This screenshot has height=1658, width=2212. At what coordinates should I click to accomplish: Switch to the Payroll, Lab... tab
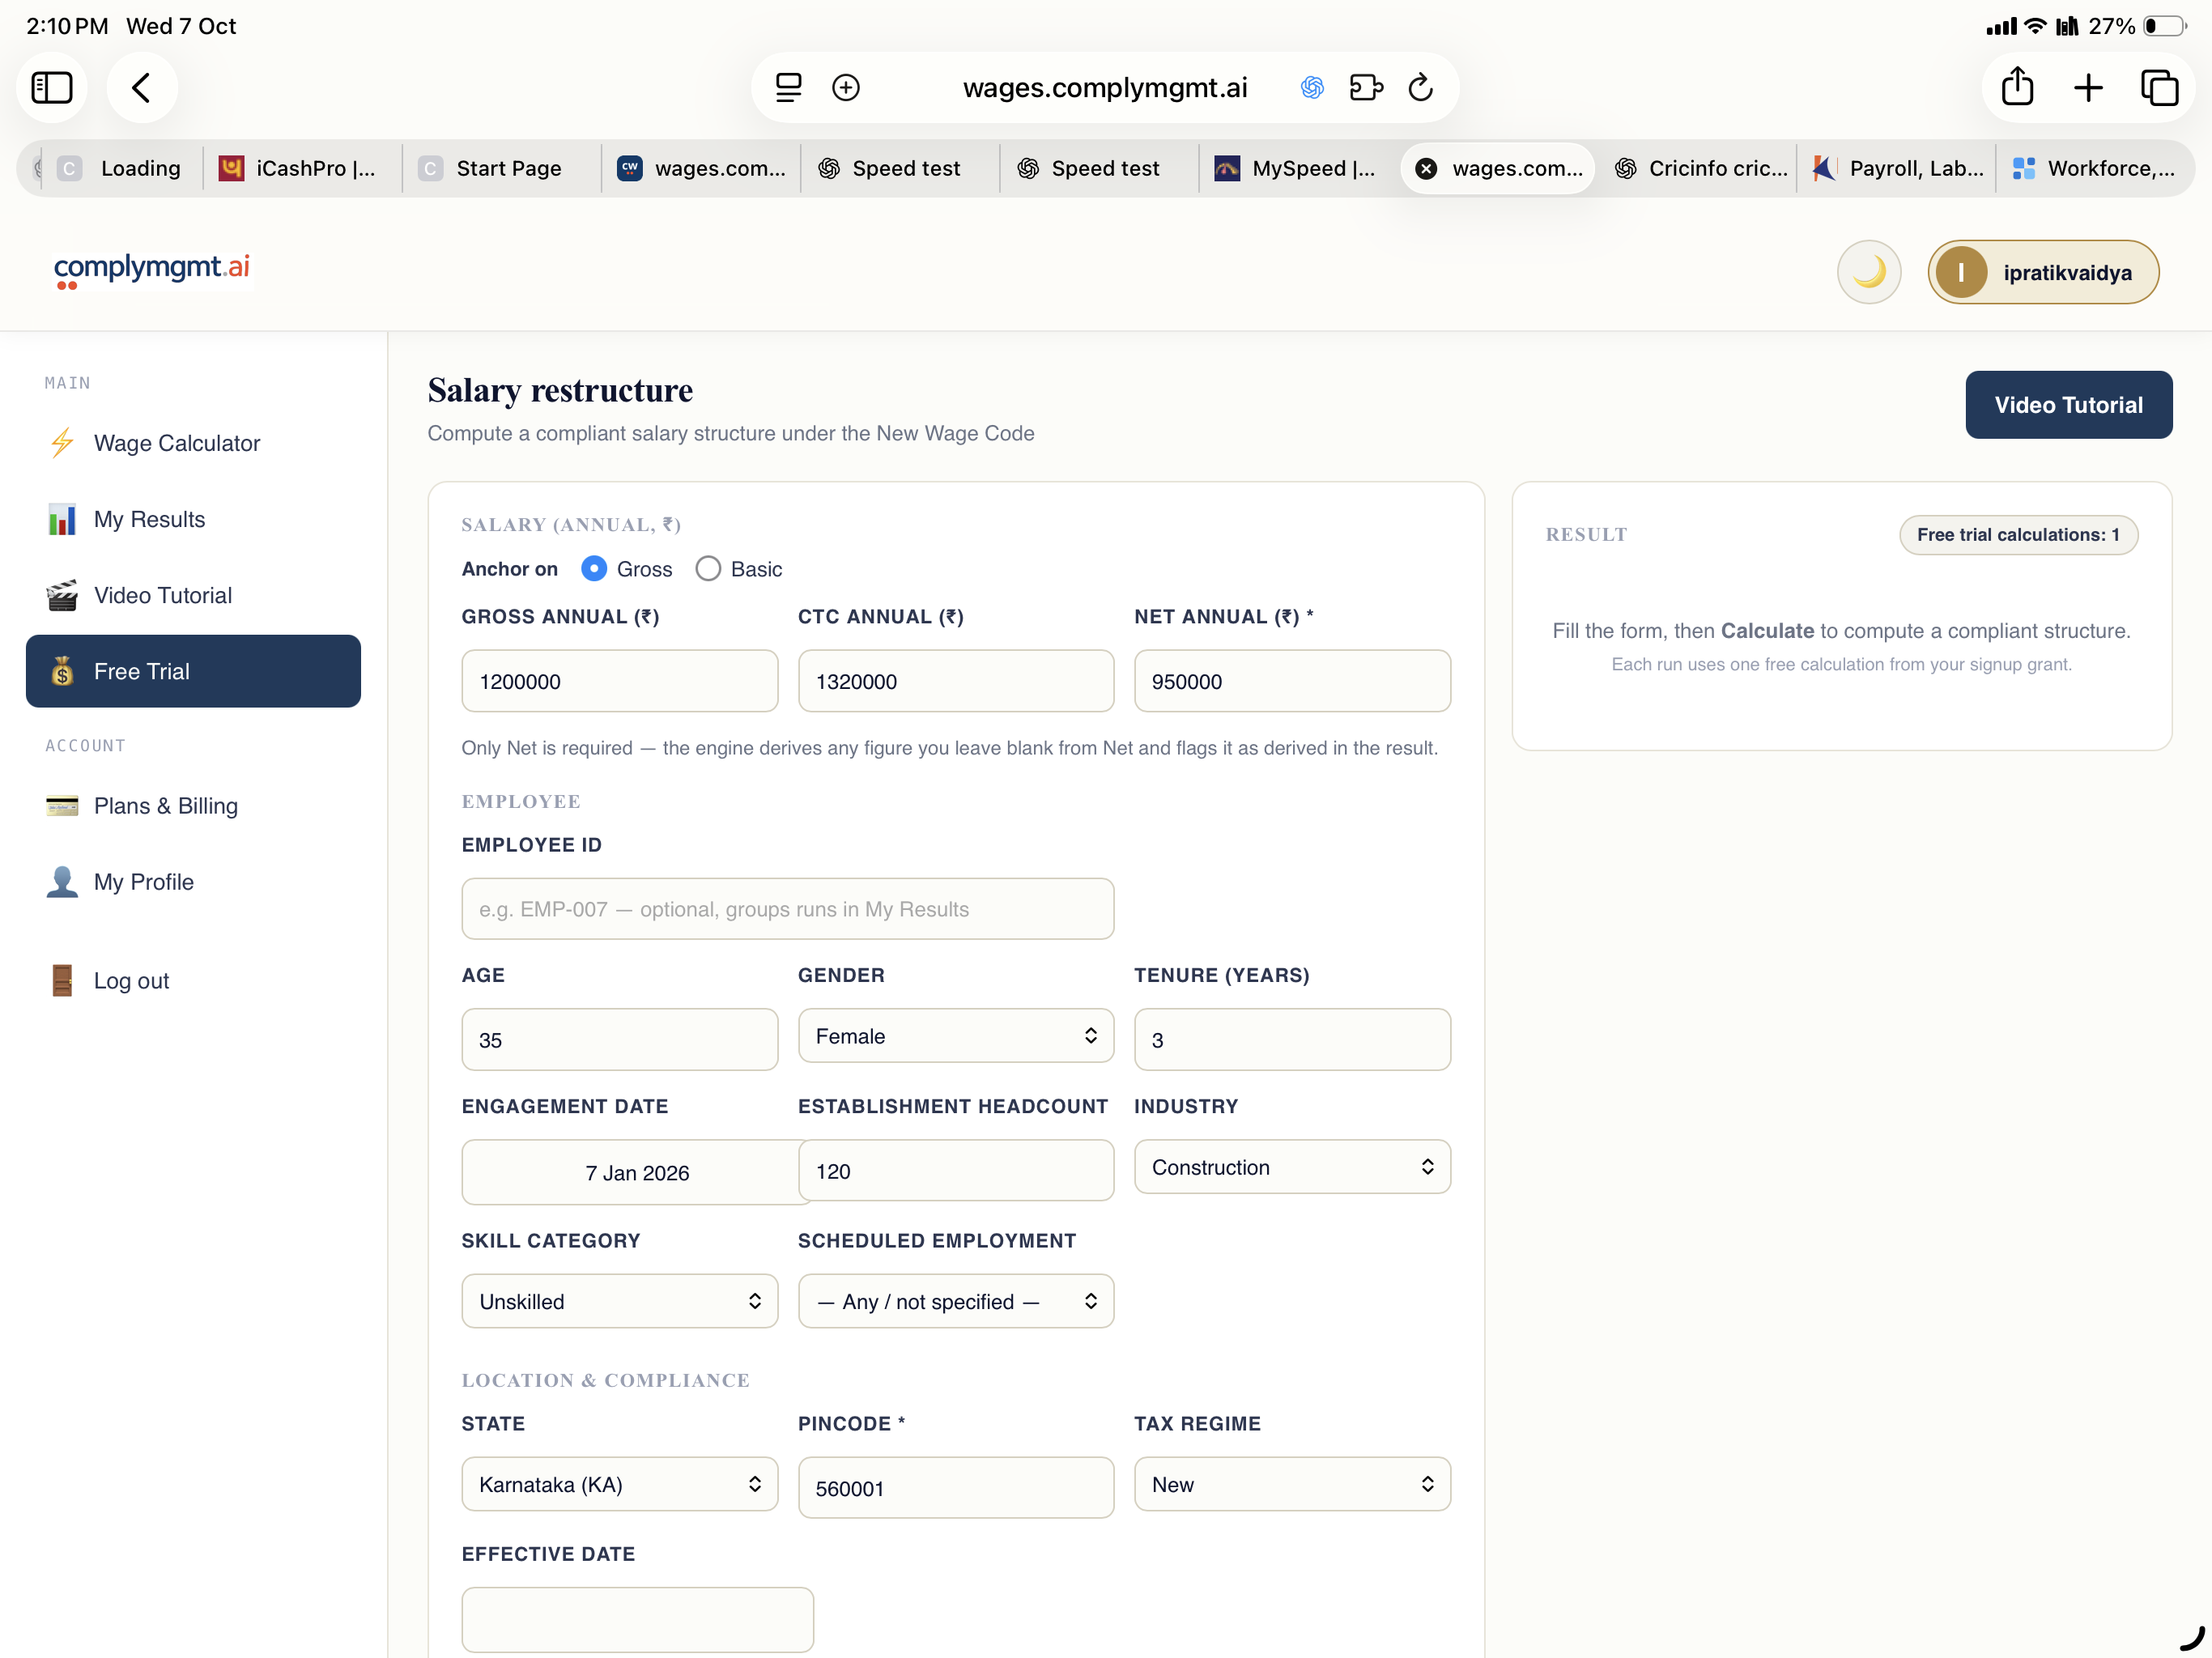click(x=1898, y=168)
